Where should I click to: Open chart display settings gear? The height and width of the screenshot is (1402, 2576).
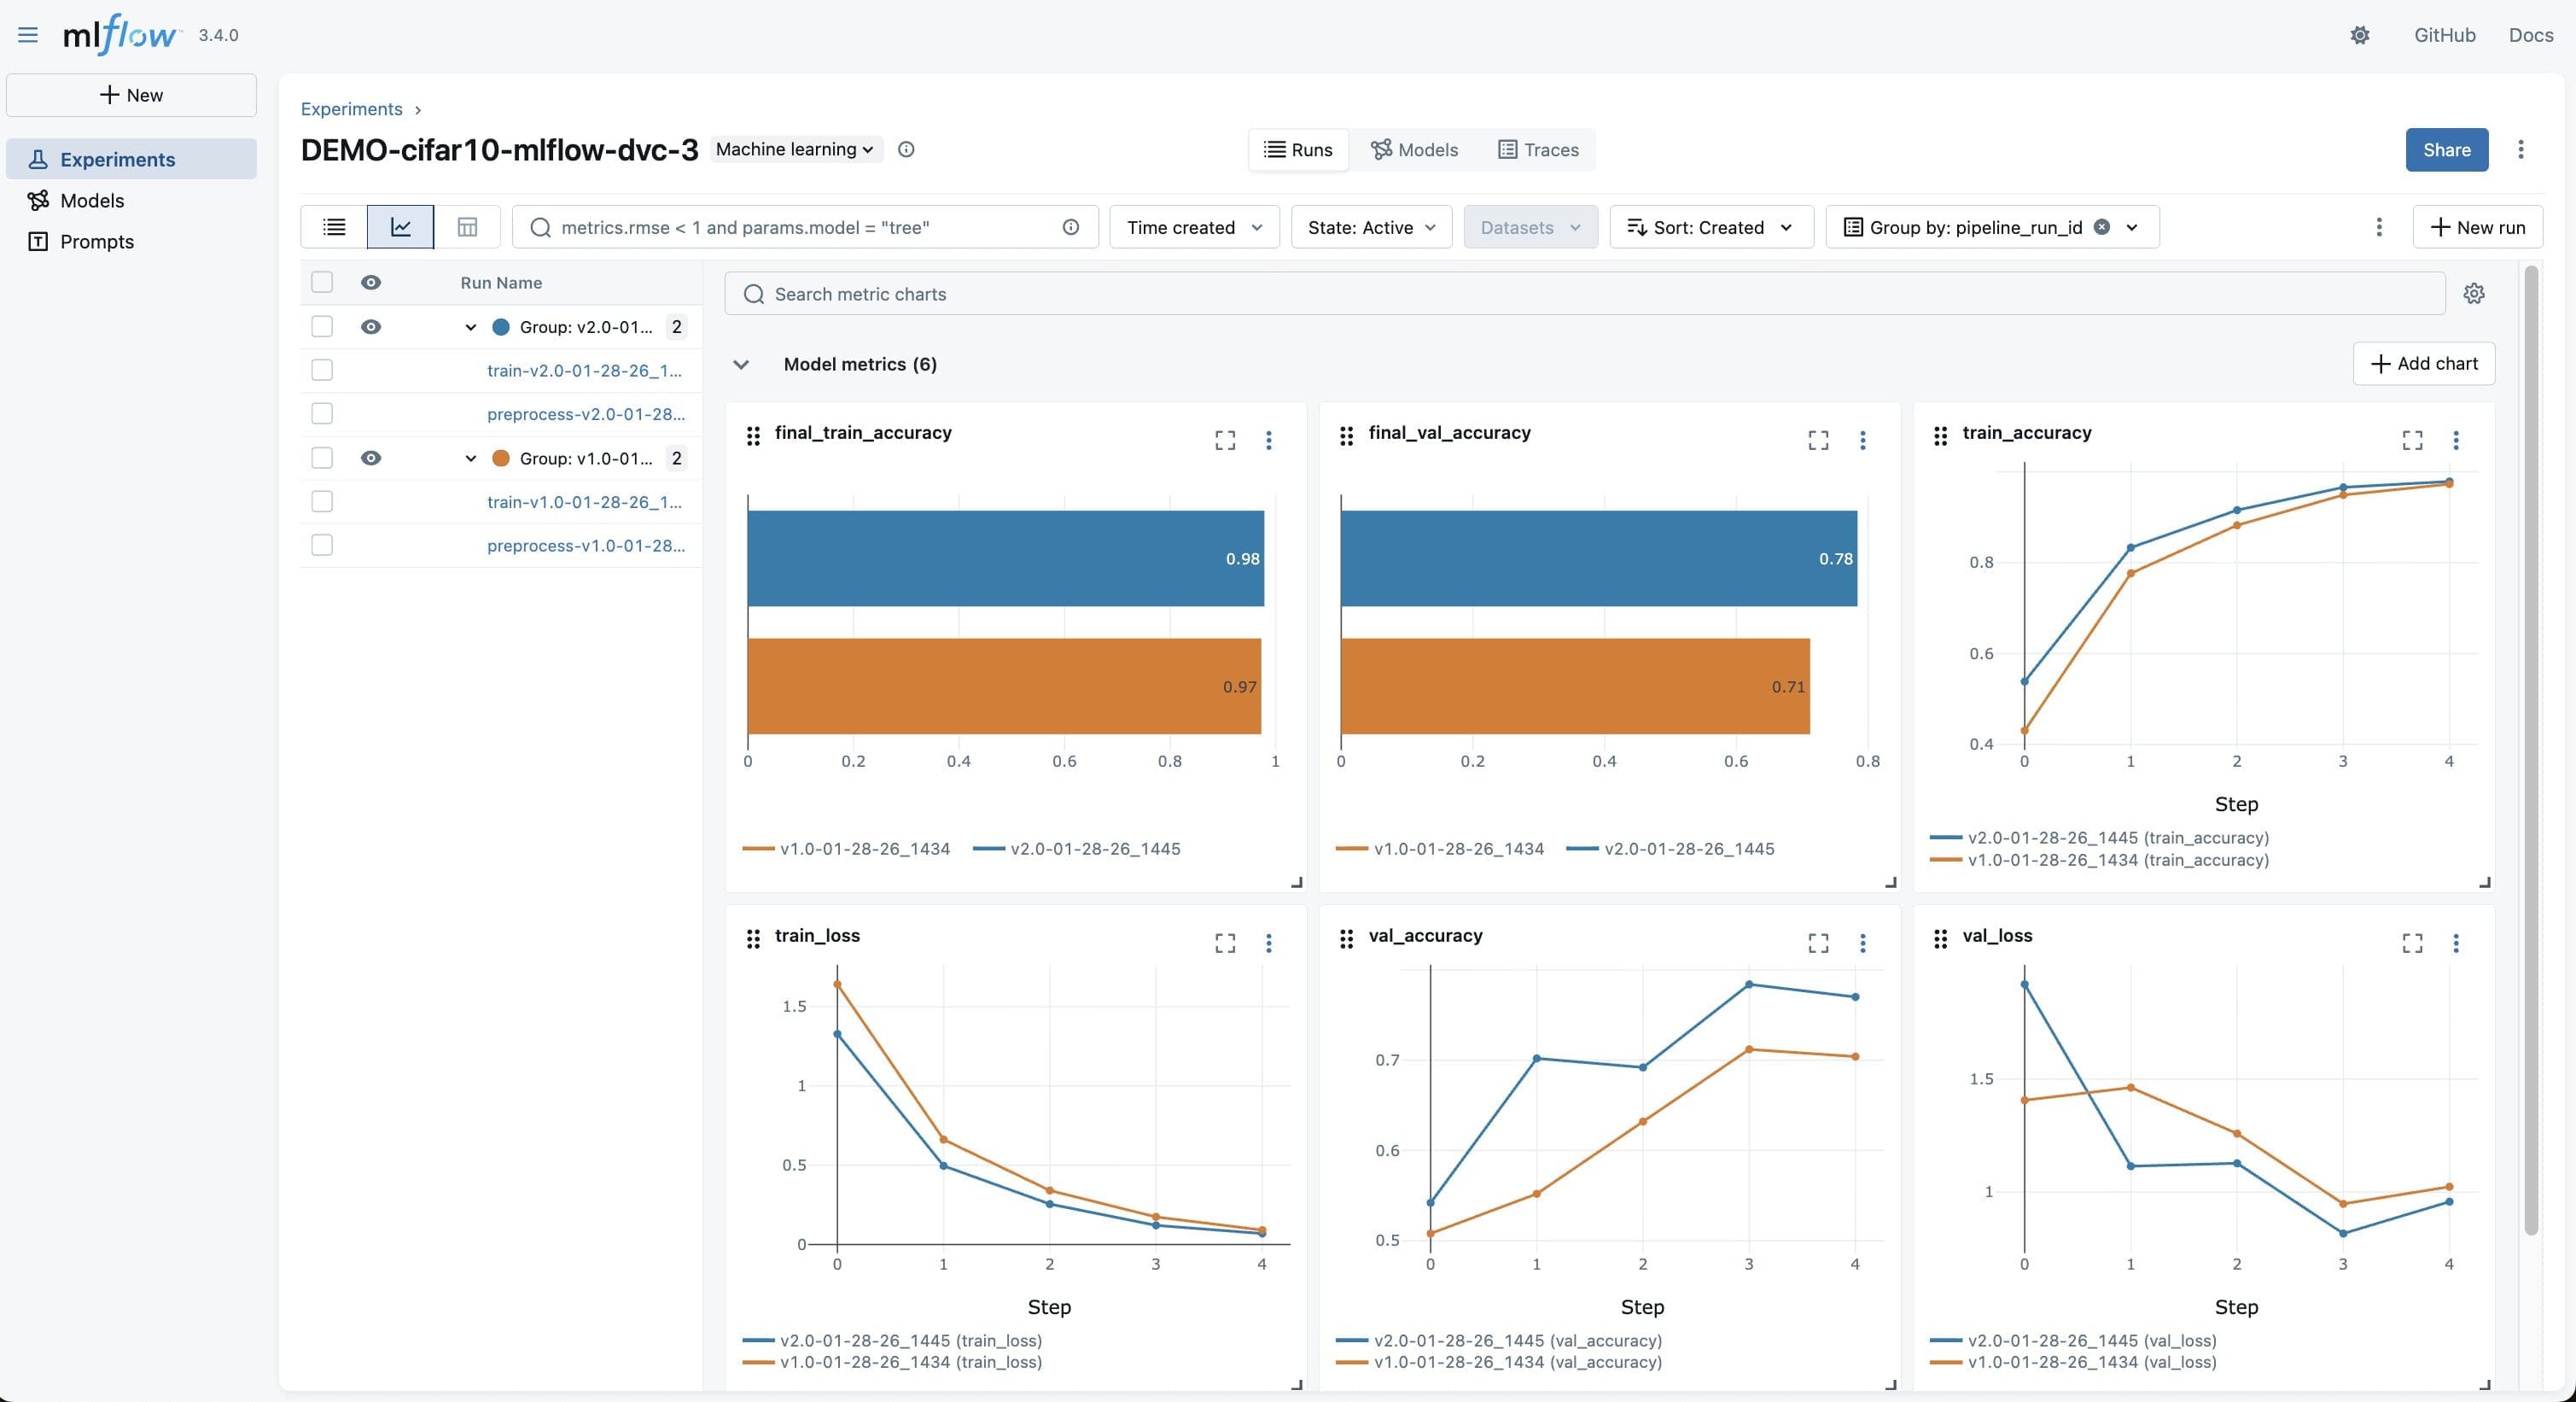[2473, 293]
